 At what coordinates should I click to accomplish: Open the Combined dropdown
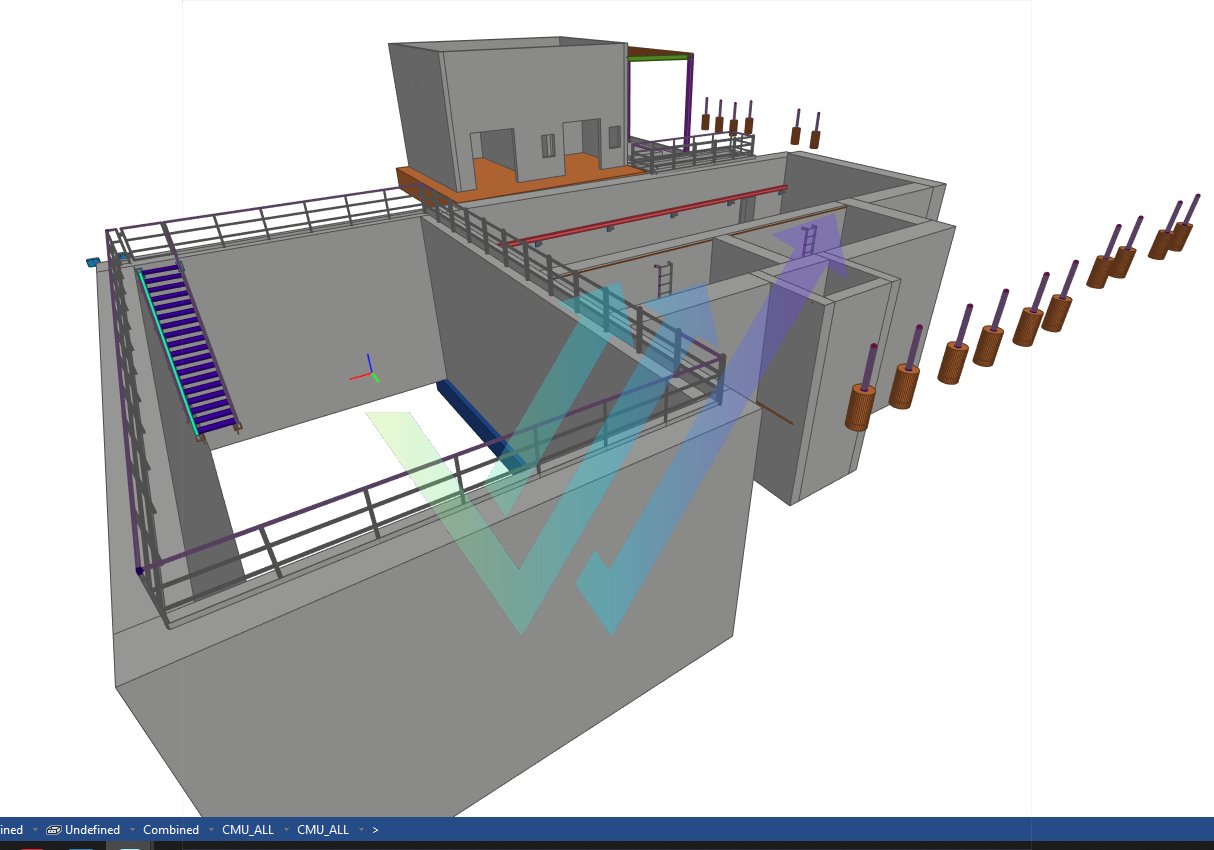tap(211, 830)
